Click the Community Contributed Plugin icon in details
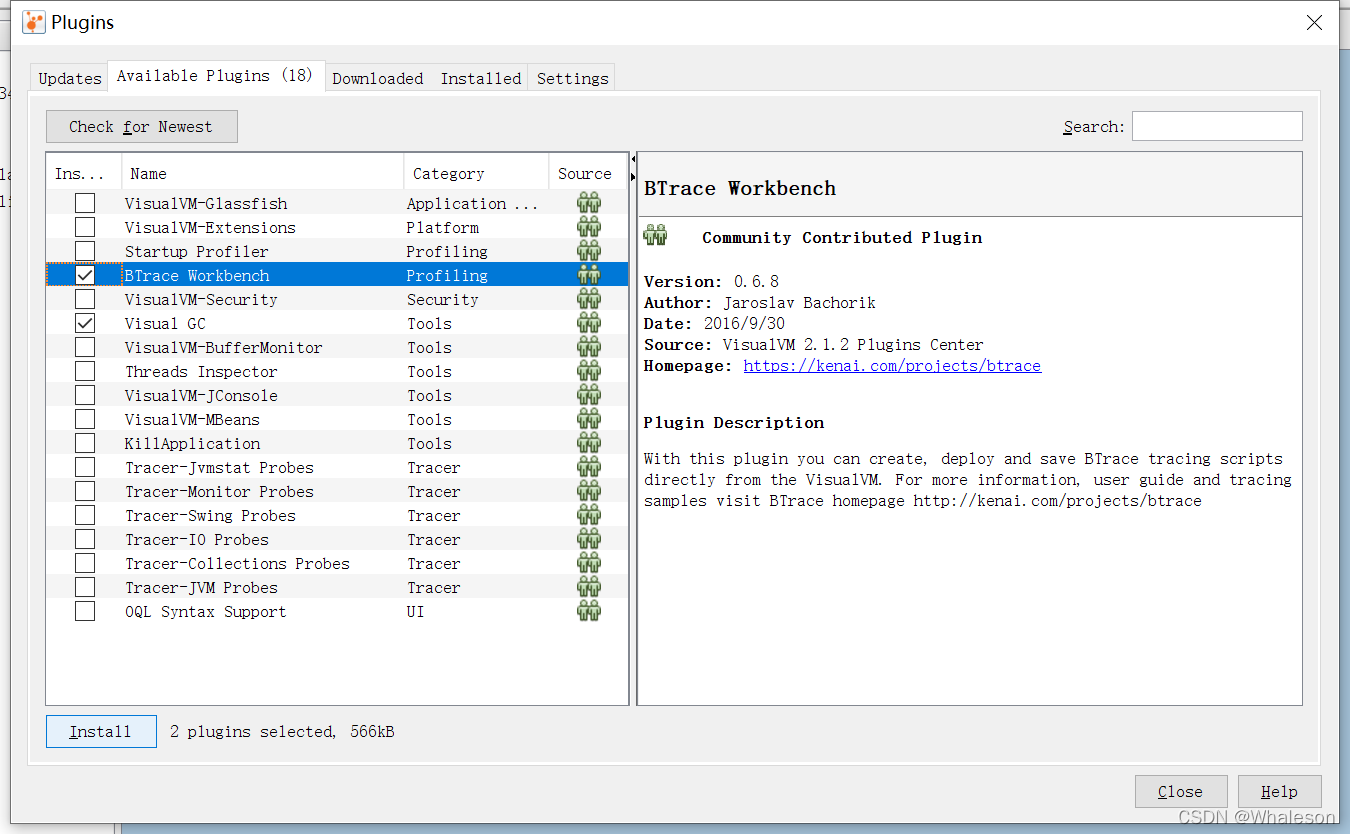The width and height of the screenshot is (1350, 834). [x=656, y=236]
